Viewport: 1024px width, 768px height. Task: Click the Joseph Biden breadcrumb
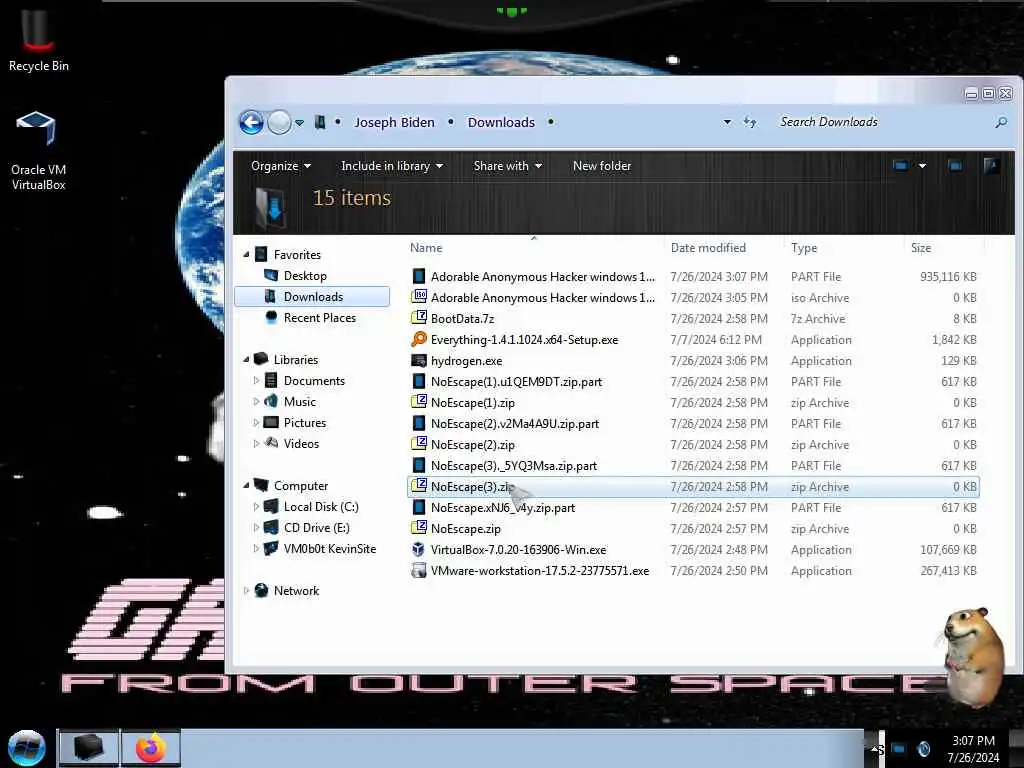pyautogui.click(x=394, y=122)
